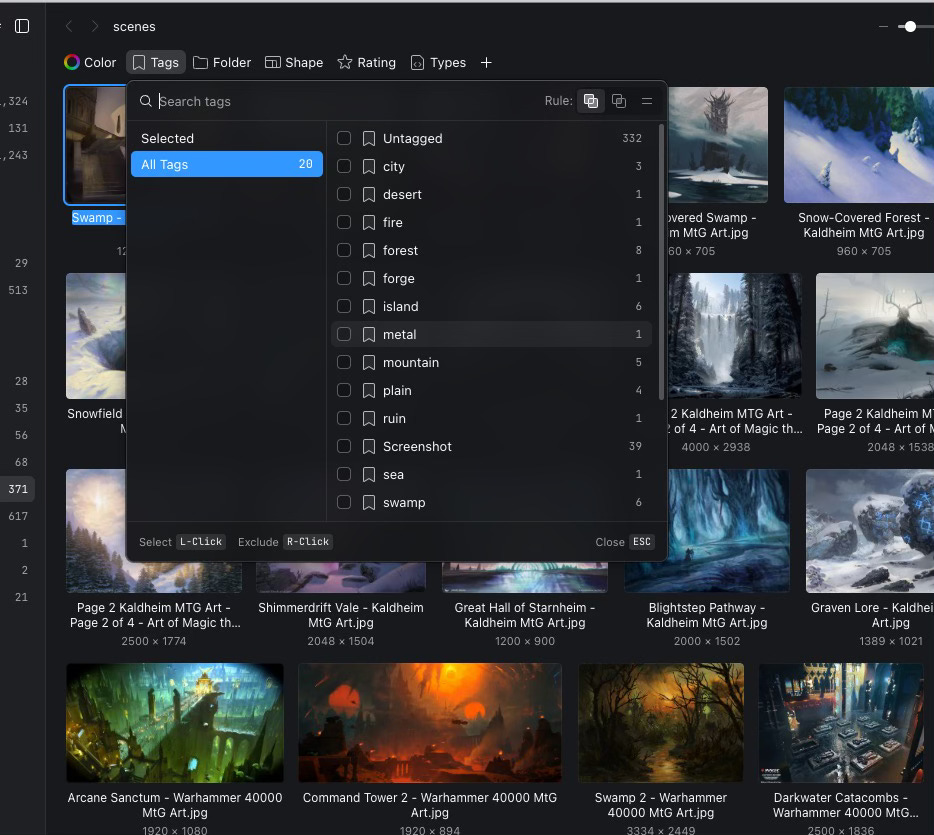Select the sidebar row with count 371

[x=17, y=489]
